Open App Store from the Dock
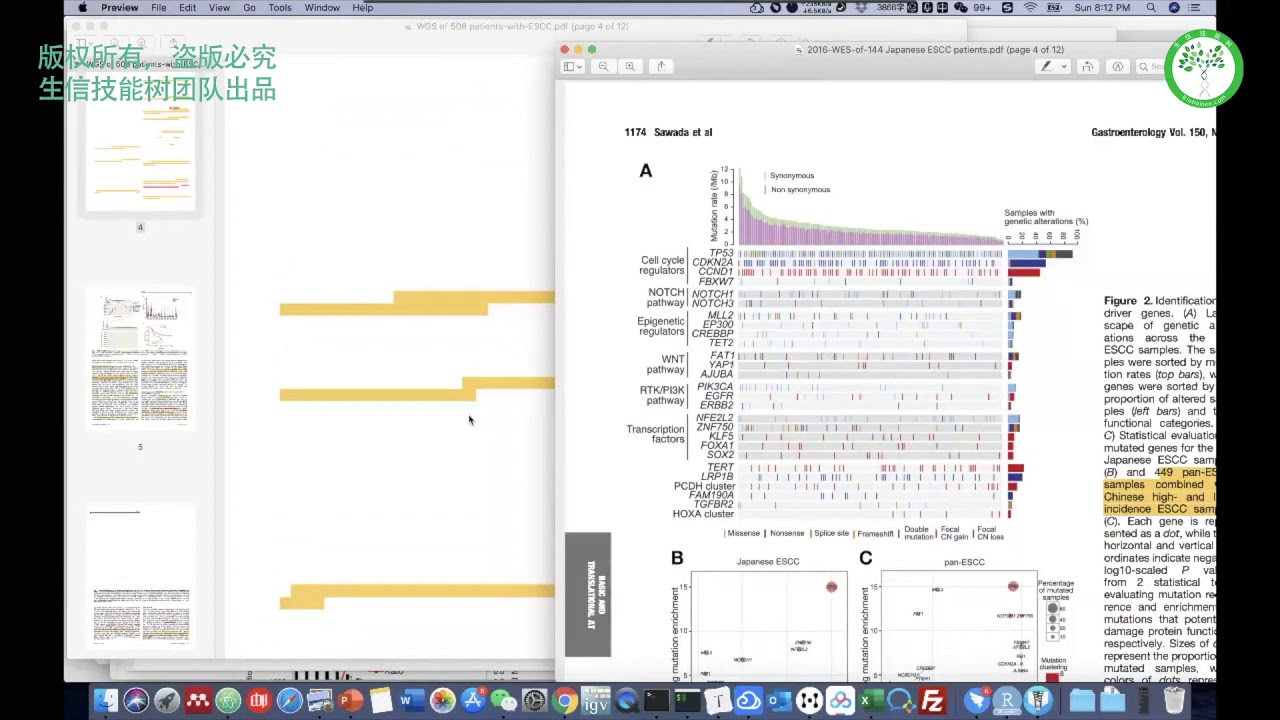Image resolution: width=1280 pixels, height=720 pixels. 473,701
